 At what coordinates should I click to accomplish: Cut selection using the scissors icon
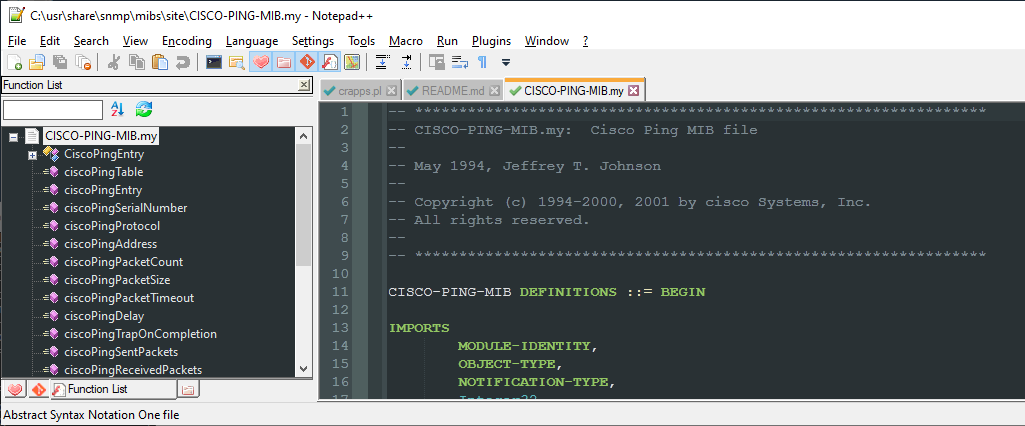[x=113, y=62]
